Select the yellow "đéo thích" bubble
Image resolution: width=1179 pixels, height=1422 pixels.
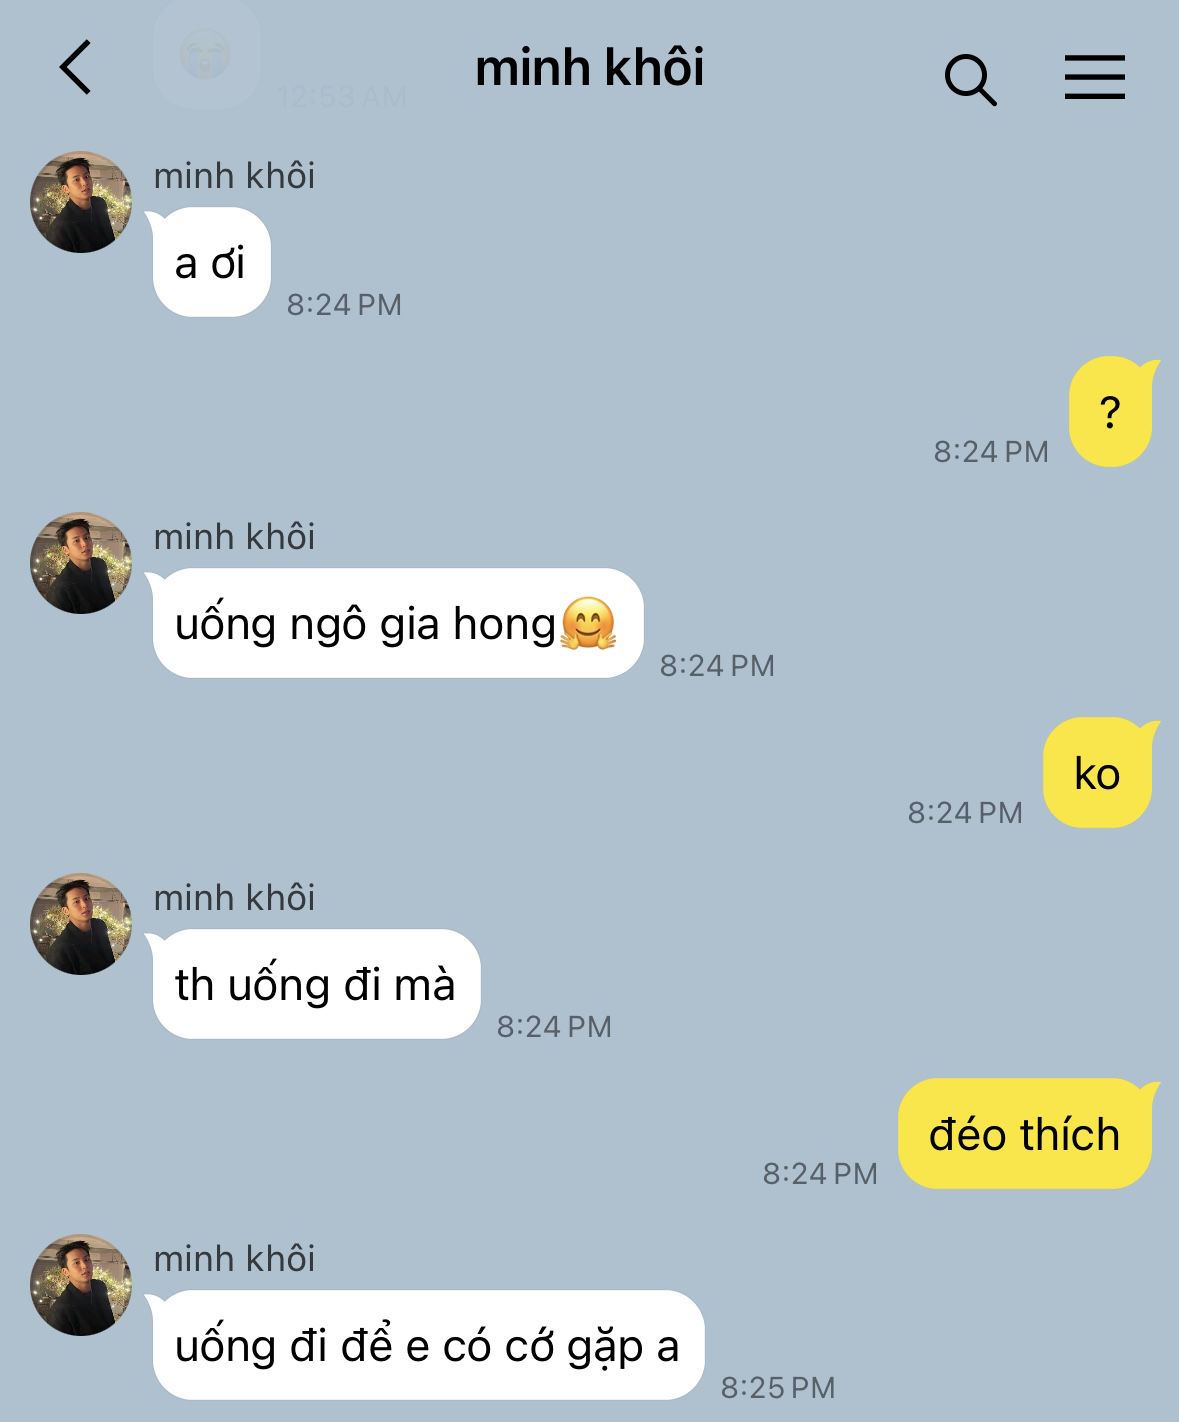click(x=1026, y=1133)
